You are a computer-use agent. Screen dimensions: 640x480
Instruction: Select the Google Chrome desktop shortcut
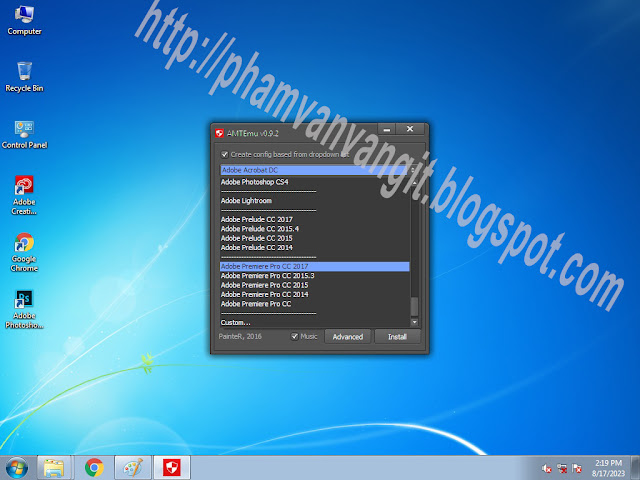[x=24, y=252]
